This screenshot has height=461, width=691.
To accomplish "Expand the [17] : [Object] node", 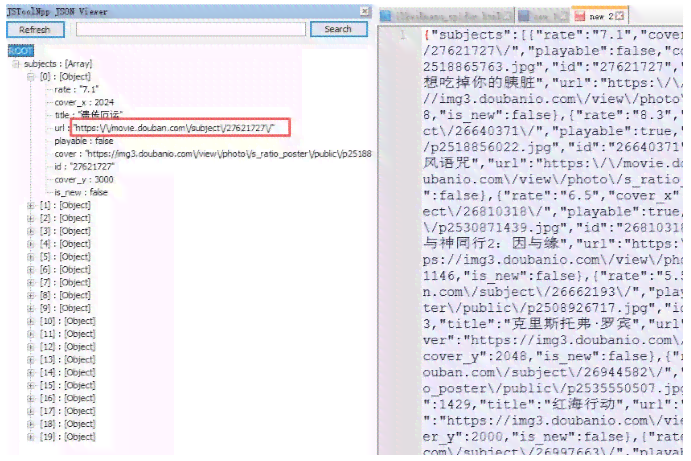I will pos(31,411).
